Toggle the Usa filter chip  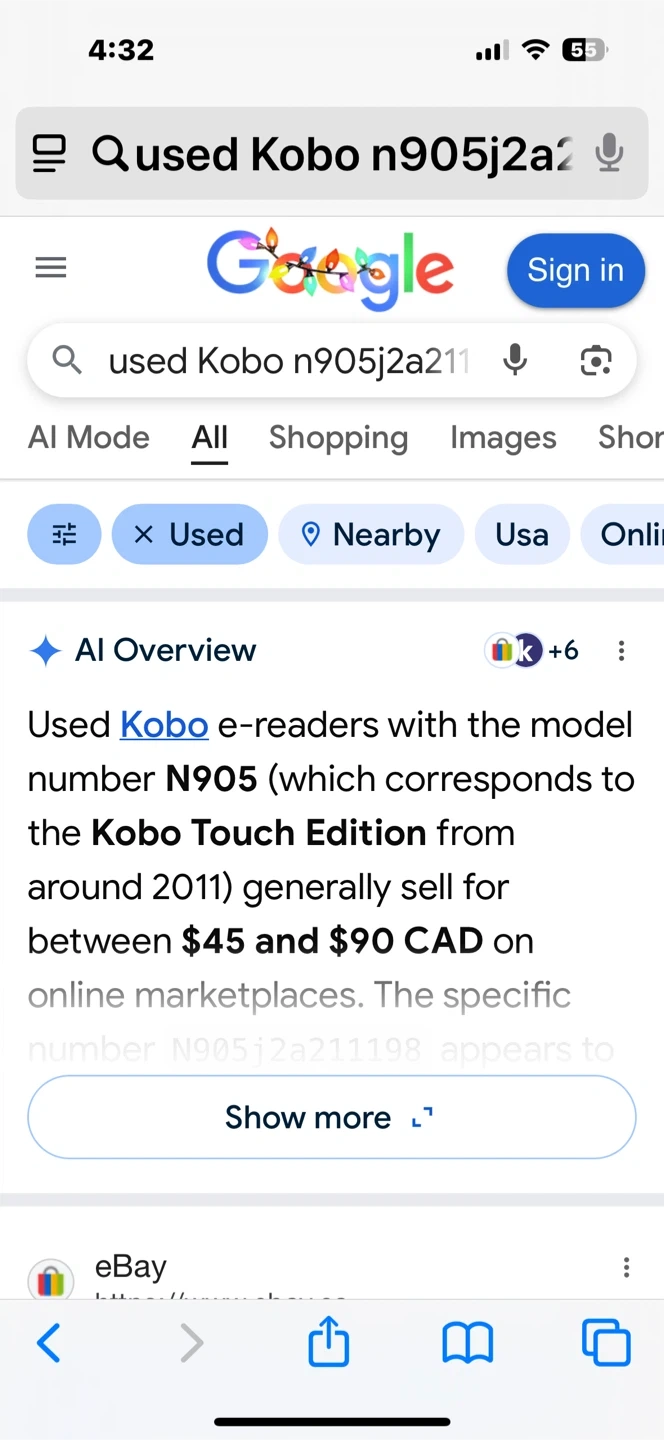(522, 535)
